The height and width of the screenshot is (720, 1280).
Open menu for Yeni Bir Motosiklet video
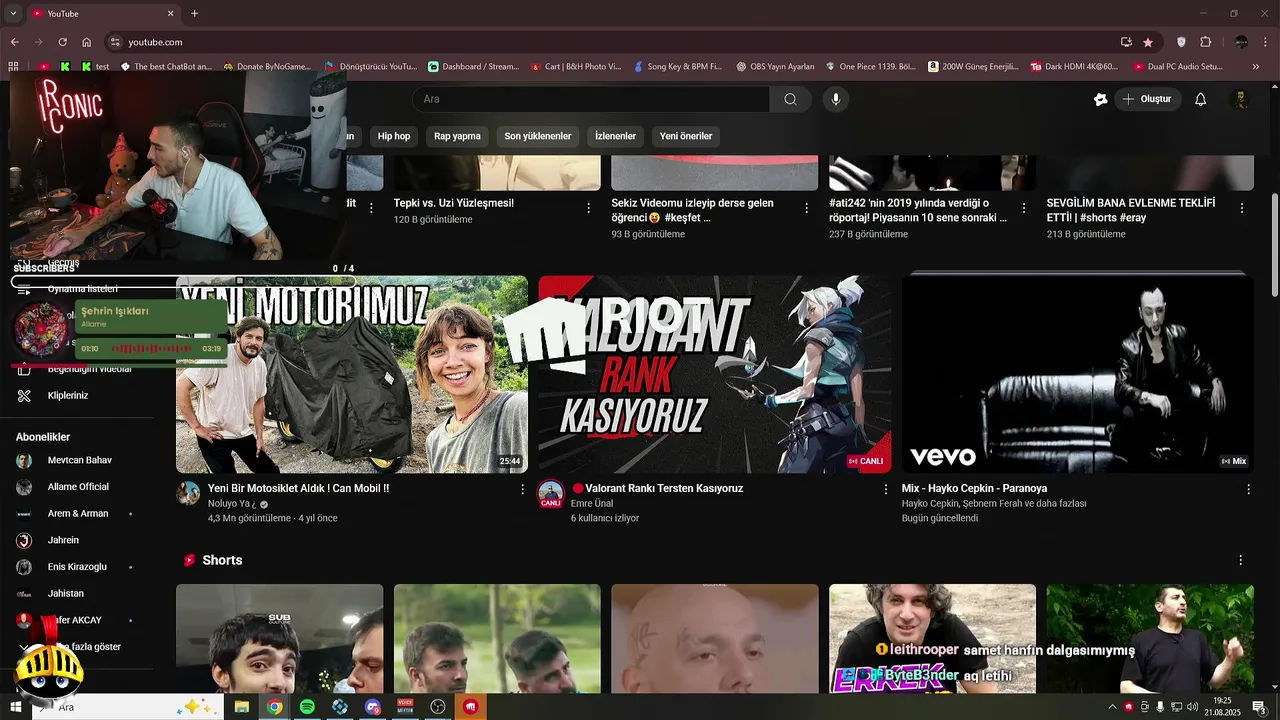click(x=522, y=490)
